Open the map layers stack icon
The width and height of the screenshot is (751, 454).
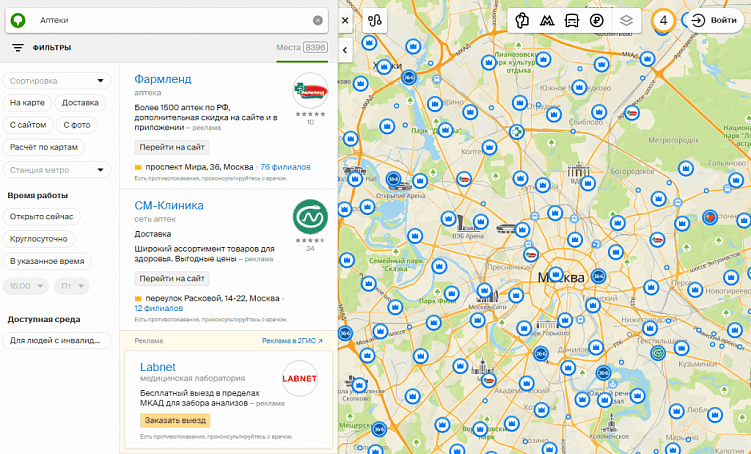(626, 21)
